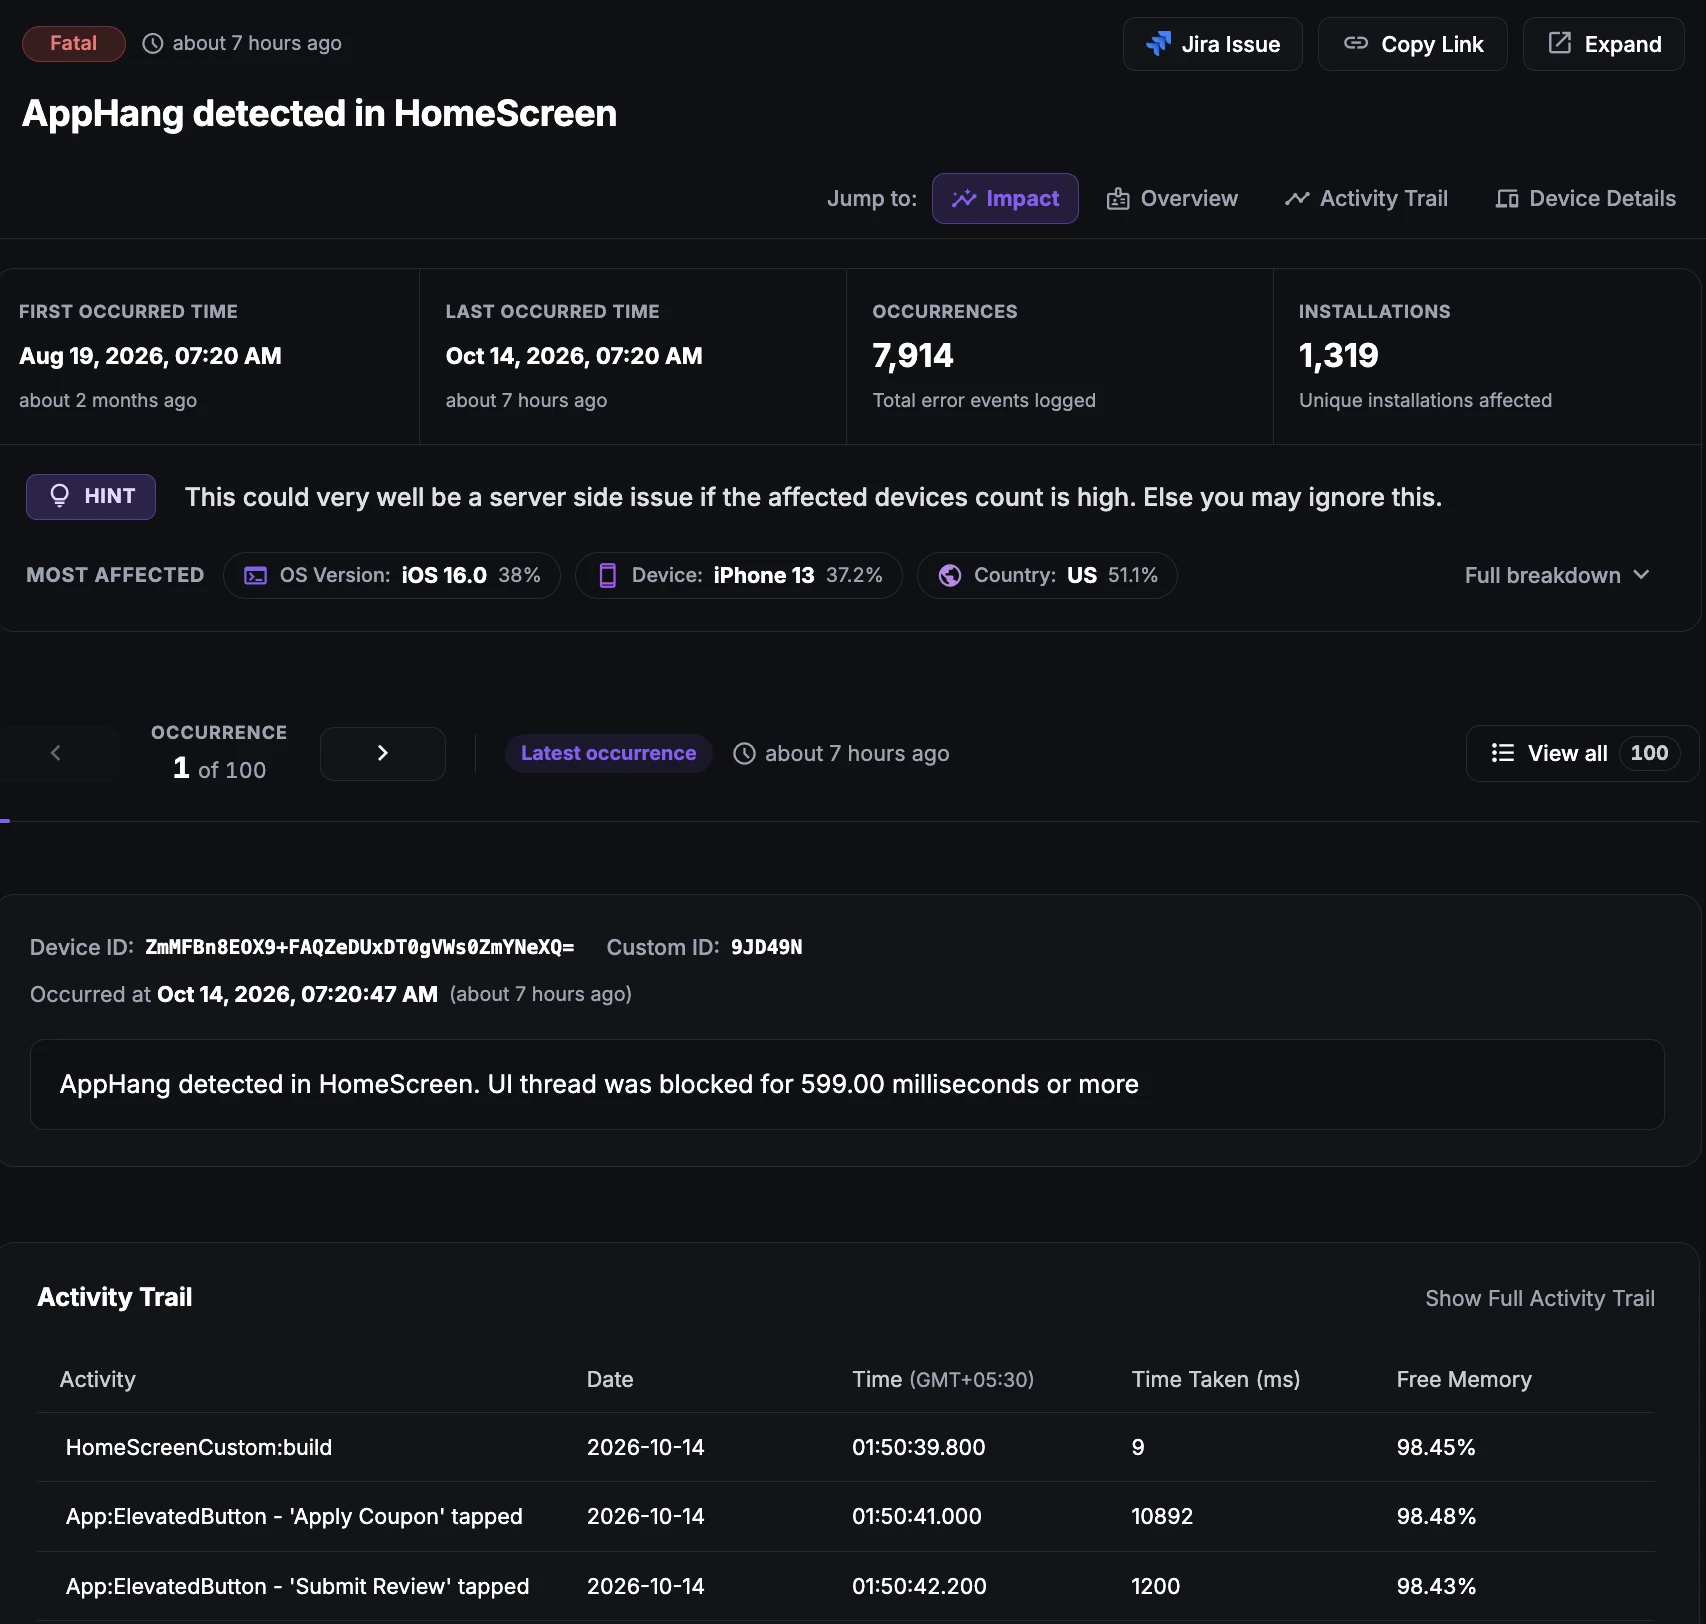This screenshot has width=1706, height=1624.
Task: Click the Time Taken (ms) column header
Action: [1216, 1379]
